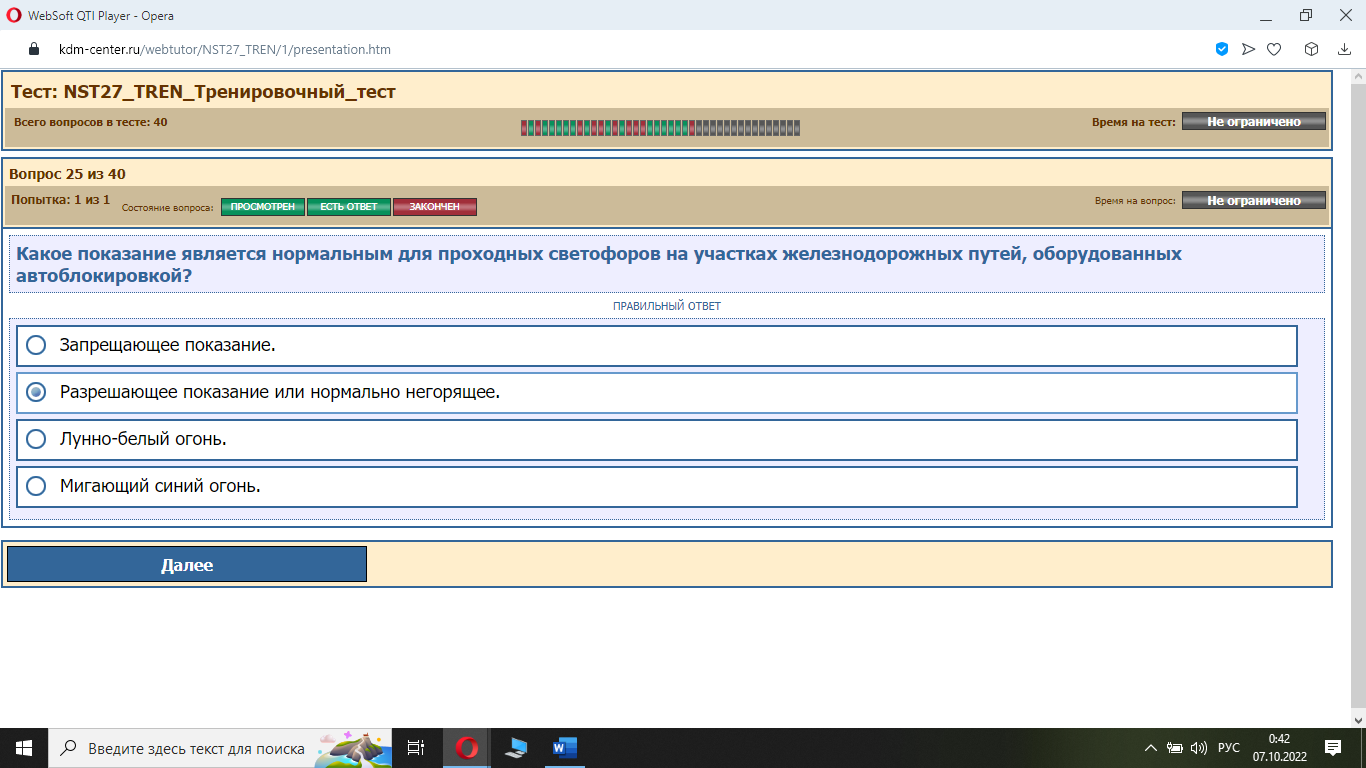Screen dimensions: 1366x768
Task: Click the Windows taskbar search box
Action: point(220,748)
